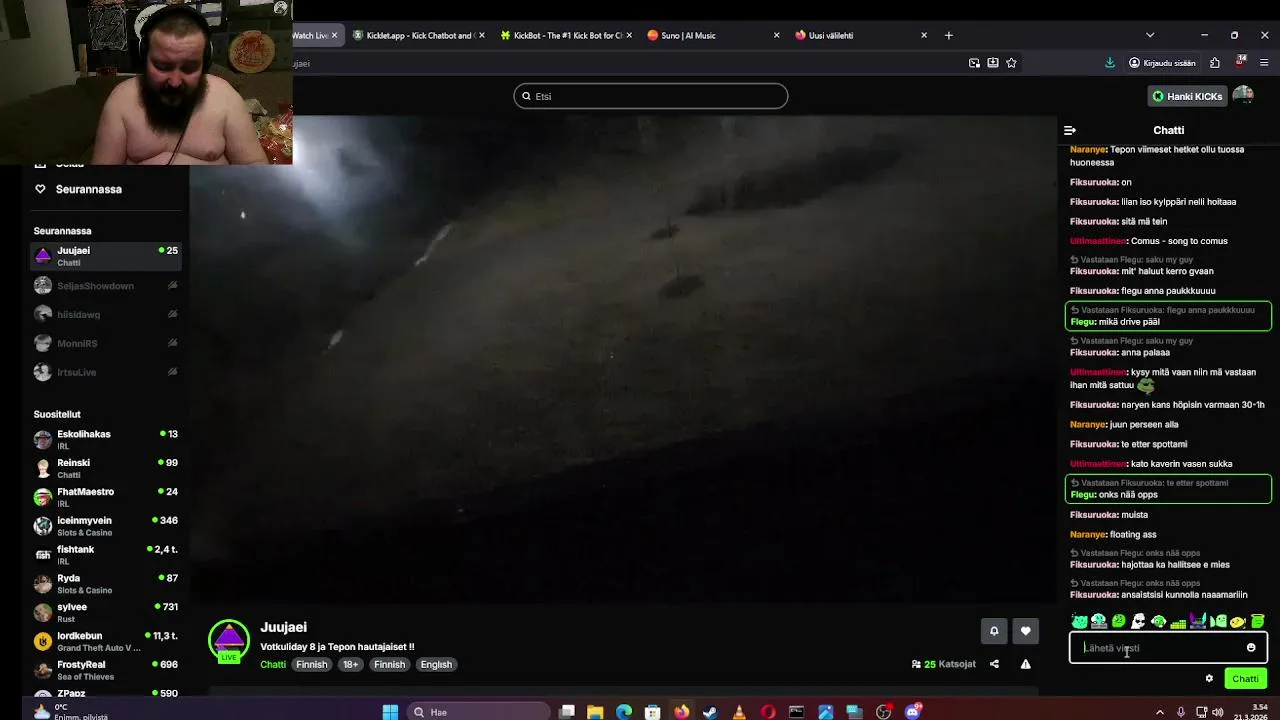Report the stream with the warning triangle icon

coord(1025,664)
